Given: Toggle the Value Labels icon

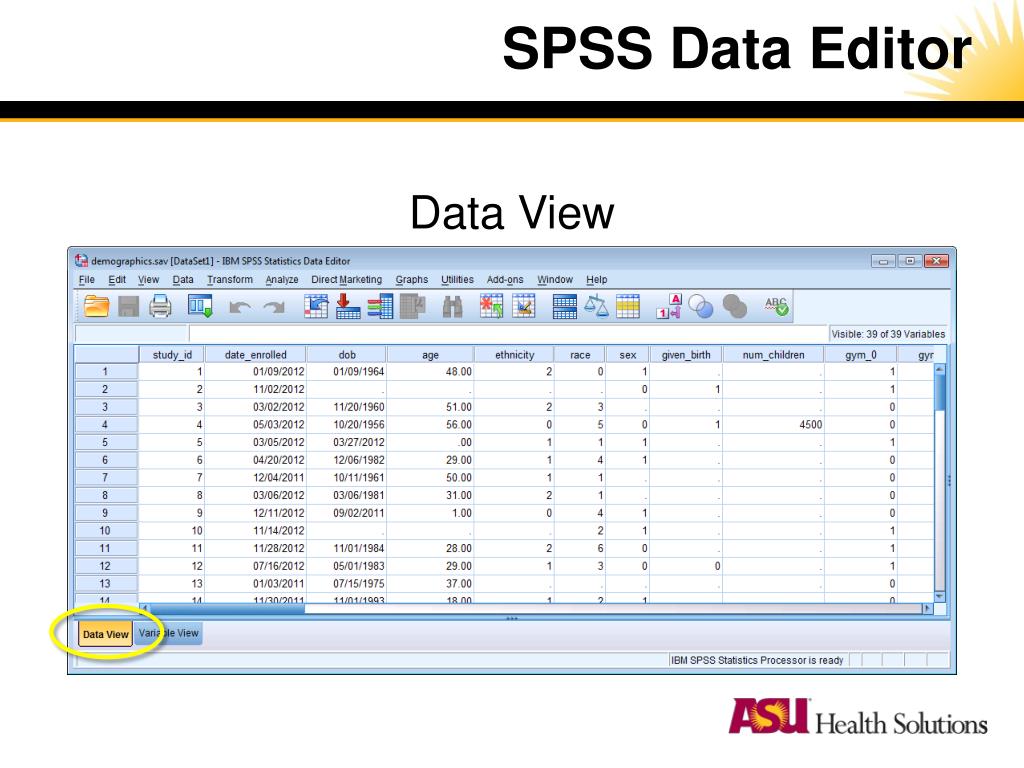Looking at the screenshot, I should tap(669, 306).
